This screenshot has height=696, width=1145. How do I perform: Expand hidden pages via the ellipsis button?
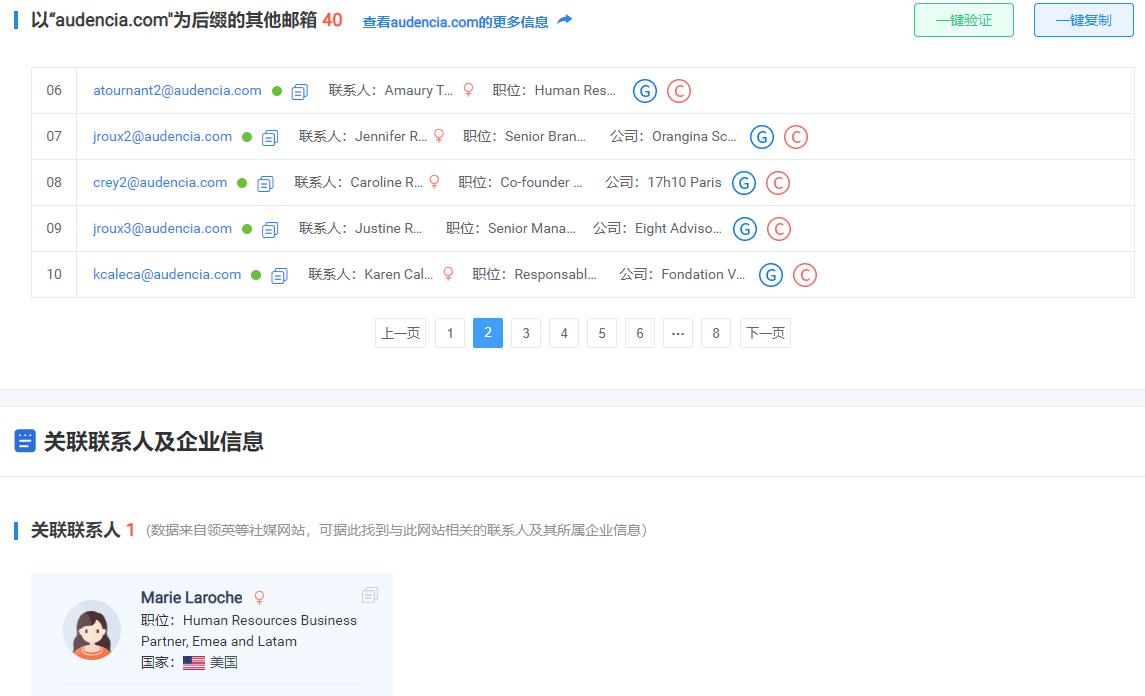point(677,332)
